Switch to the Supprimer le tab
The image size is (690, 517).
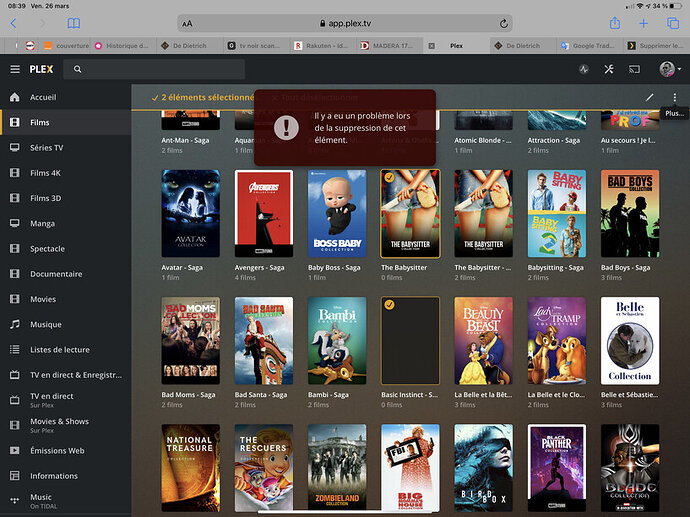[x=655, y=46]
